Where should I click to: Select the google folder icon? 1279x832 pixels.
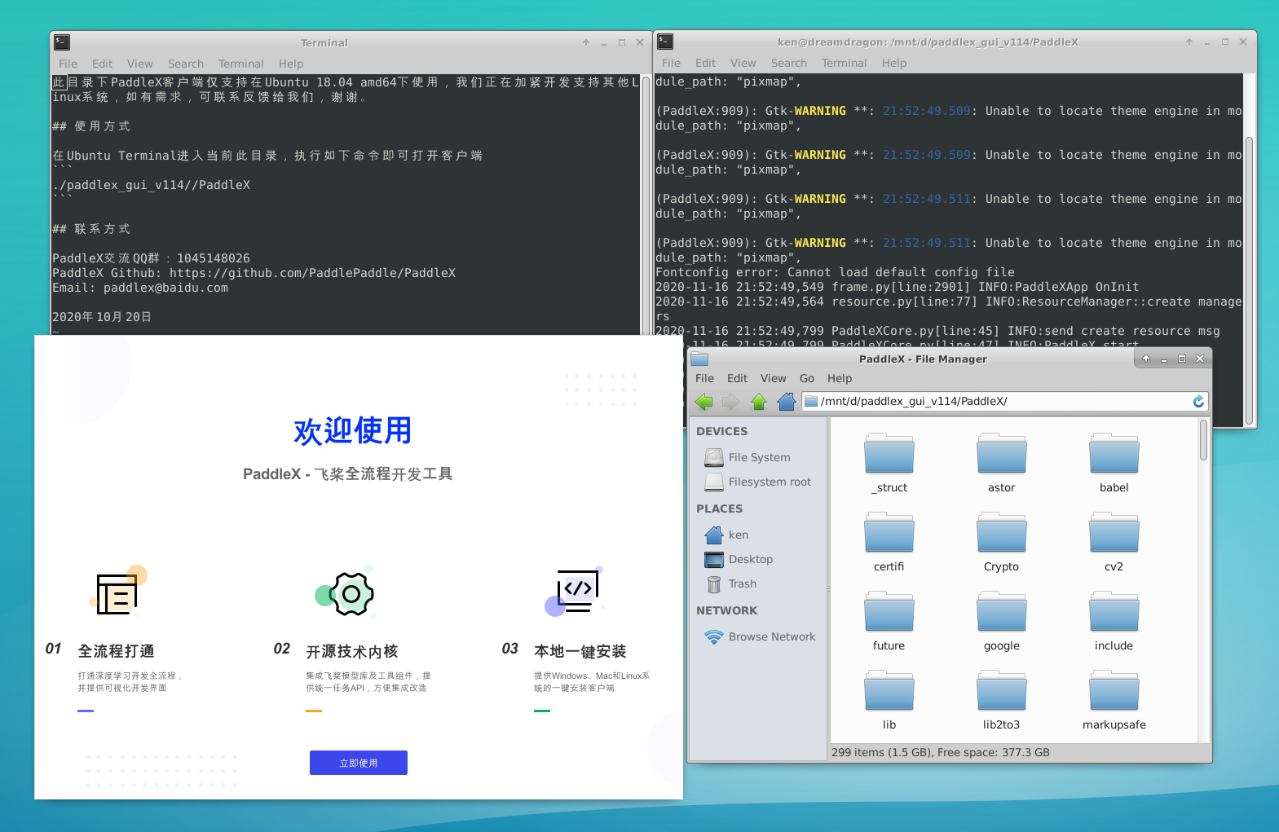click(x=1001, y=612)
